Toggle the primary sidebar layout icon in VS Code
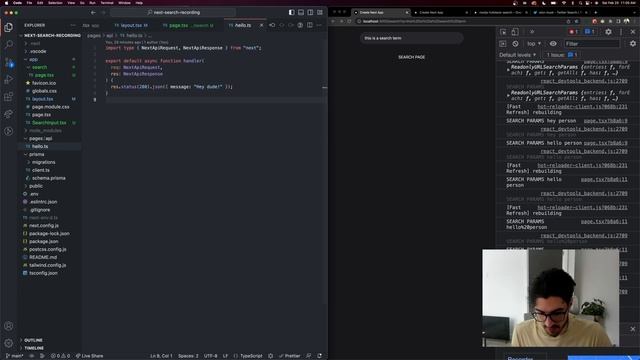 tap(291, 13)
